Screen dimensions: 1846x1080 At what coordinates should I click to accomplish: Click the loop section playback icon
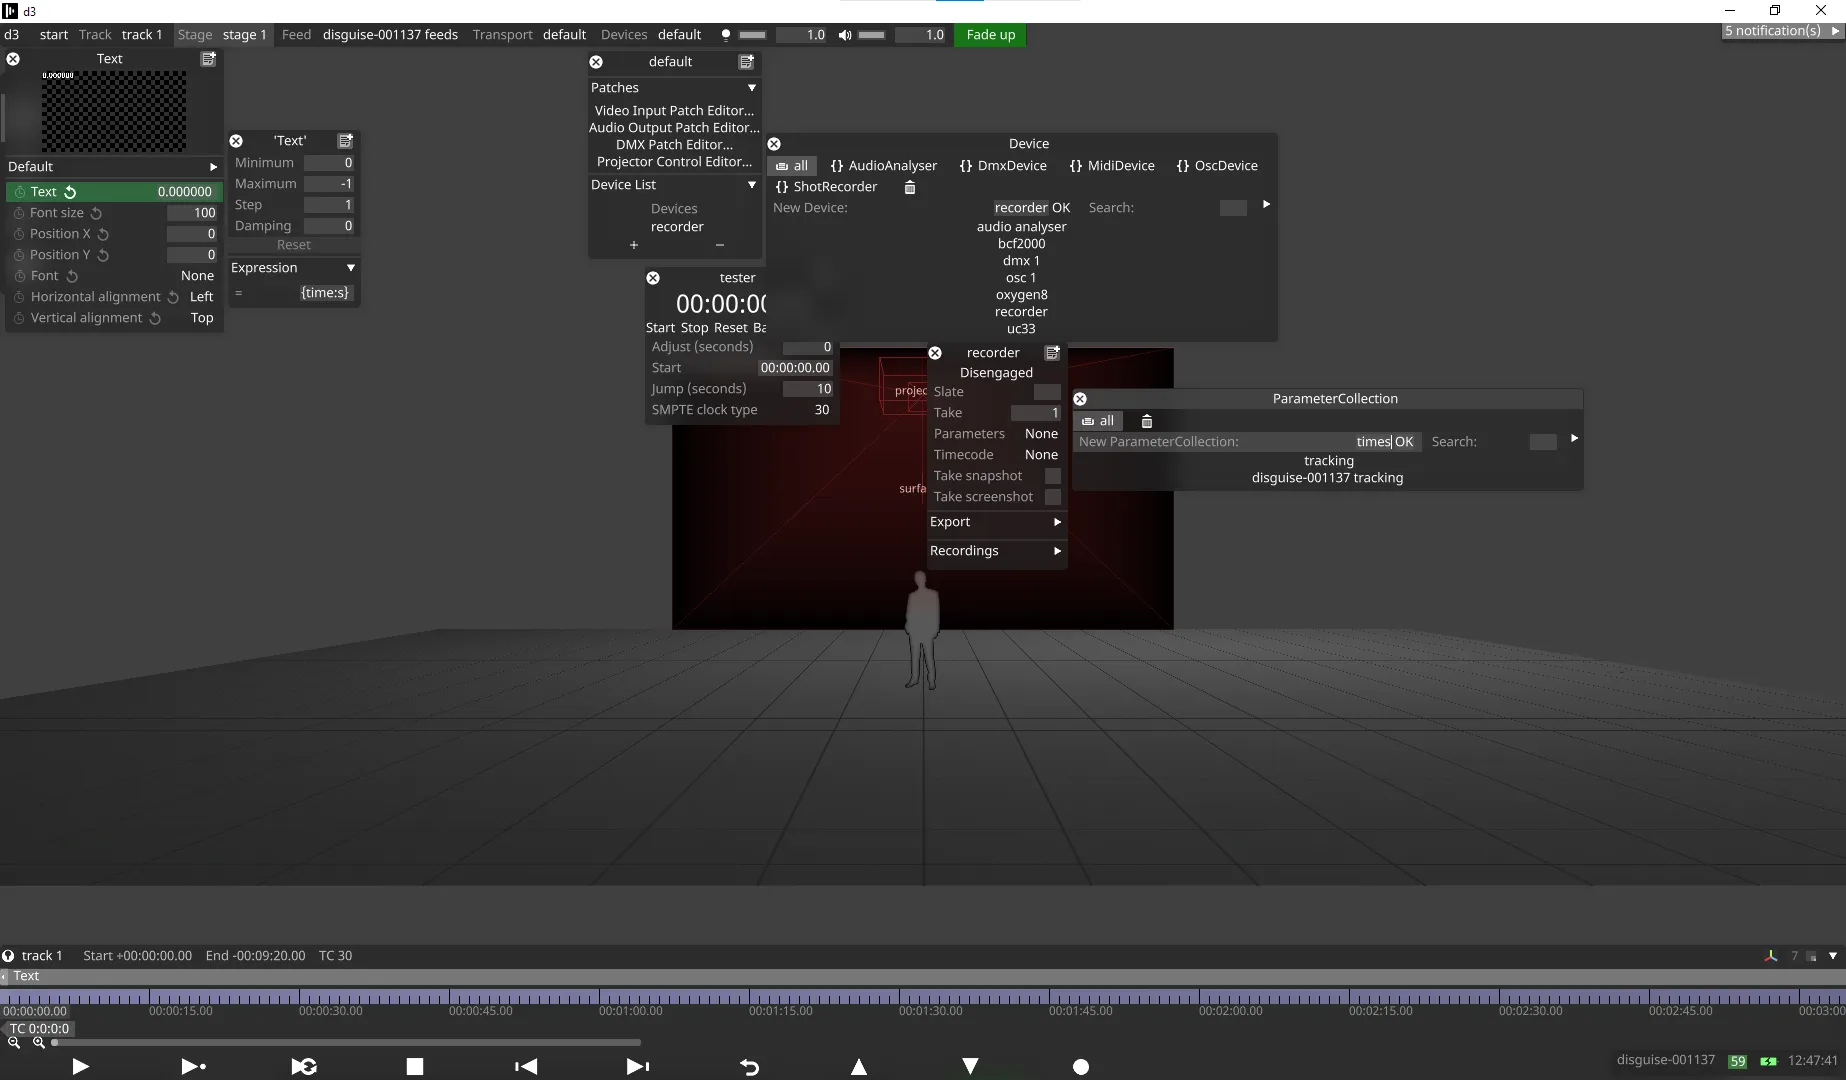[x=304, y=1067]
